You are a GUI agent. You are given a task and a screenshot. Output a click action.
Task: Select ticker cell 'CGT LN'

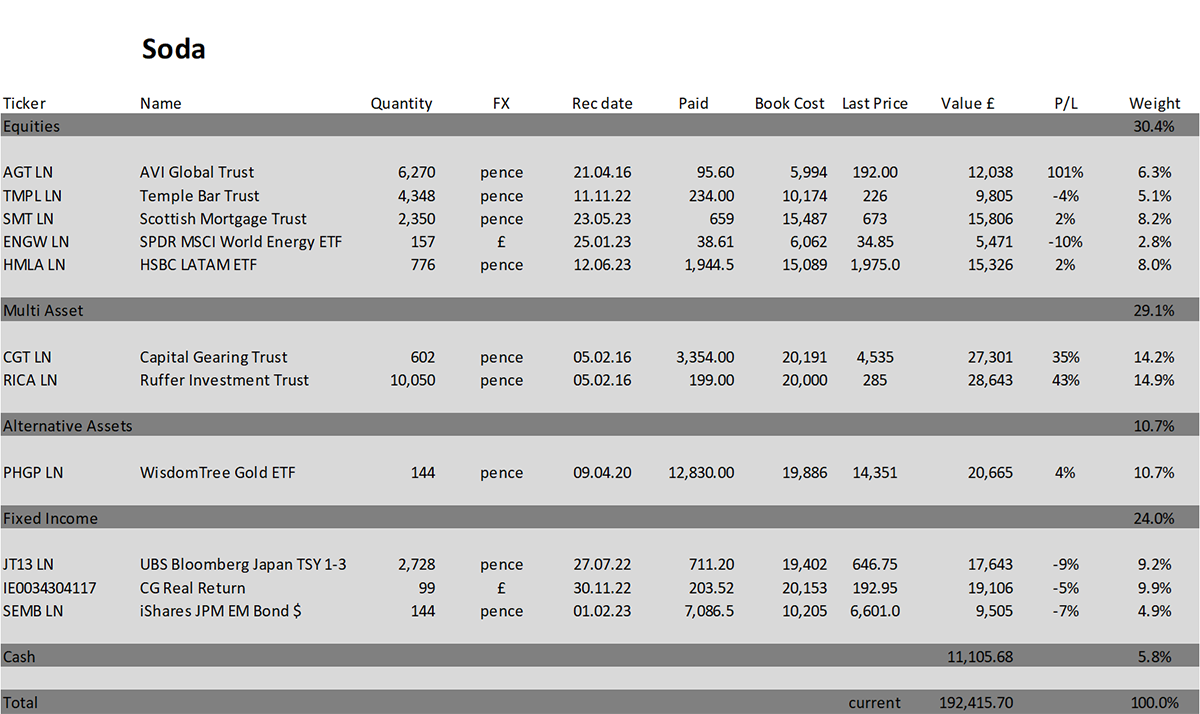(28, 357)
